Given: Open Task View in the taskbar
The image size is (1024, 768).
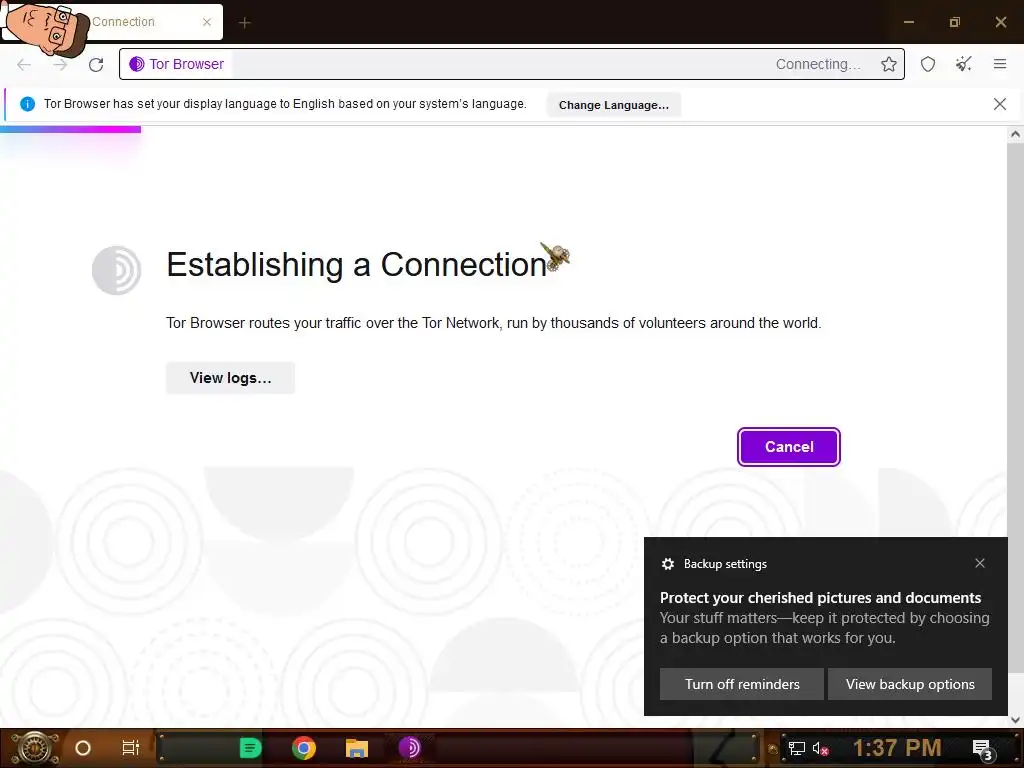Looking at the screenshot, I should 131,748.
